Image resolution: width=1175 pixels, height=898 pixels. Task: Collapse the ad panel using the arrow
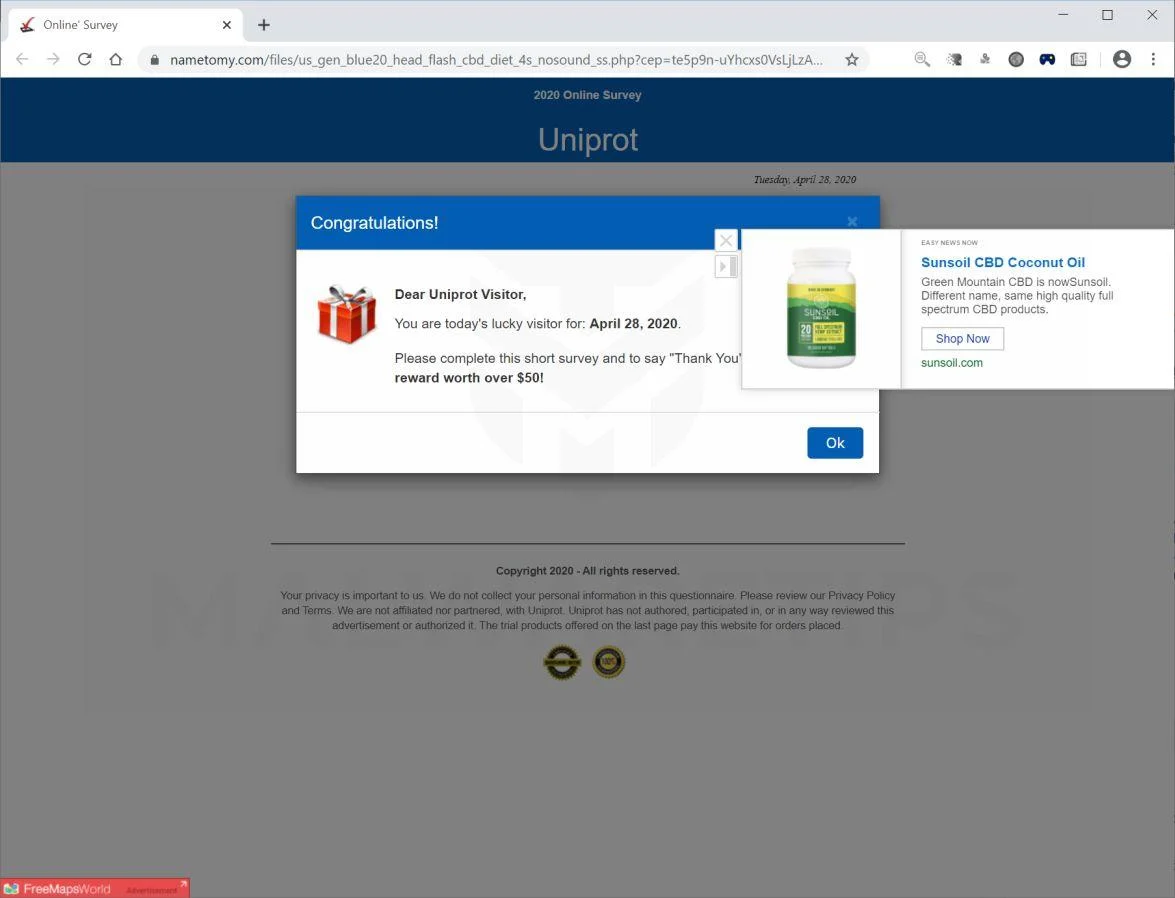pyautogui.click(x=726, y=266)
